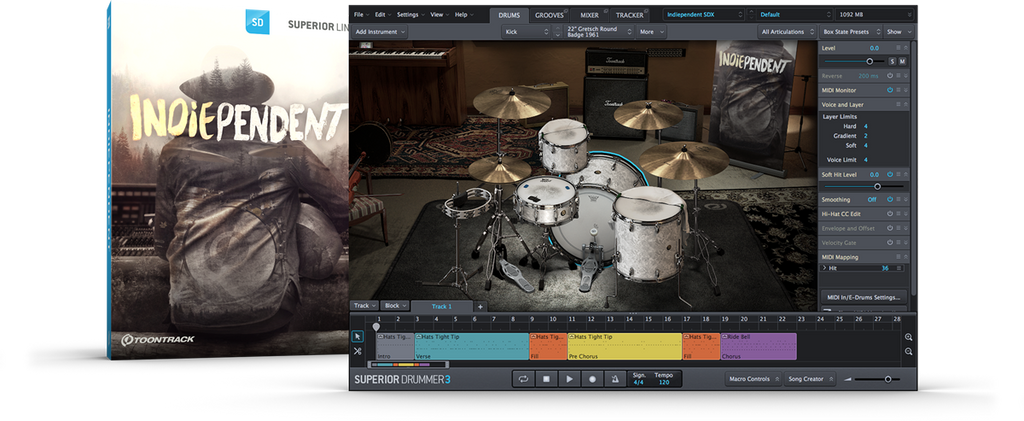
Task: Select the yellow Pre Chorus block
Action: coord(624,347)
